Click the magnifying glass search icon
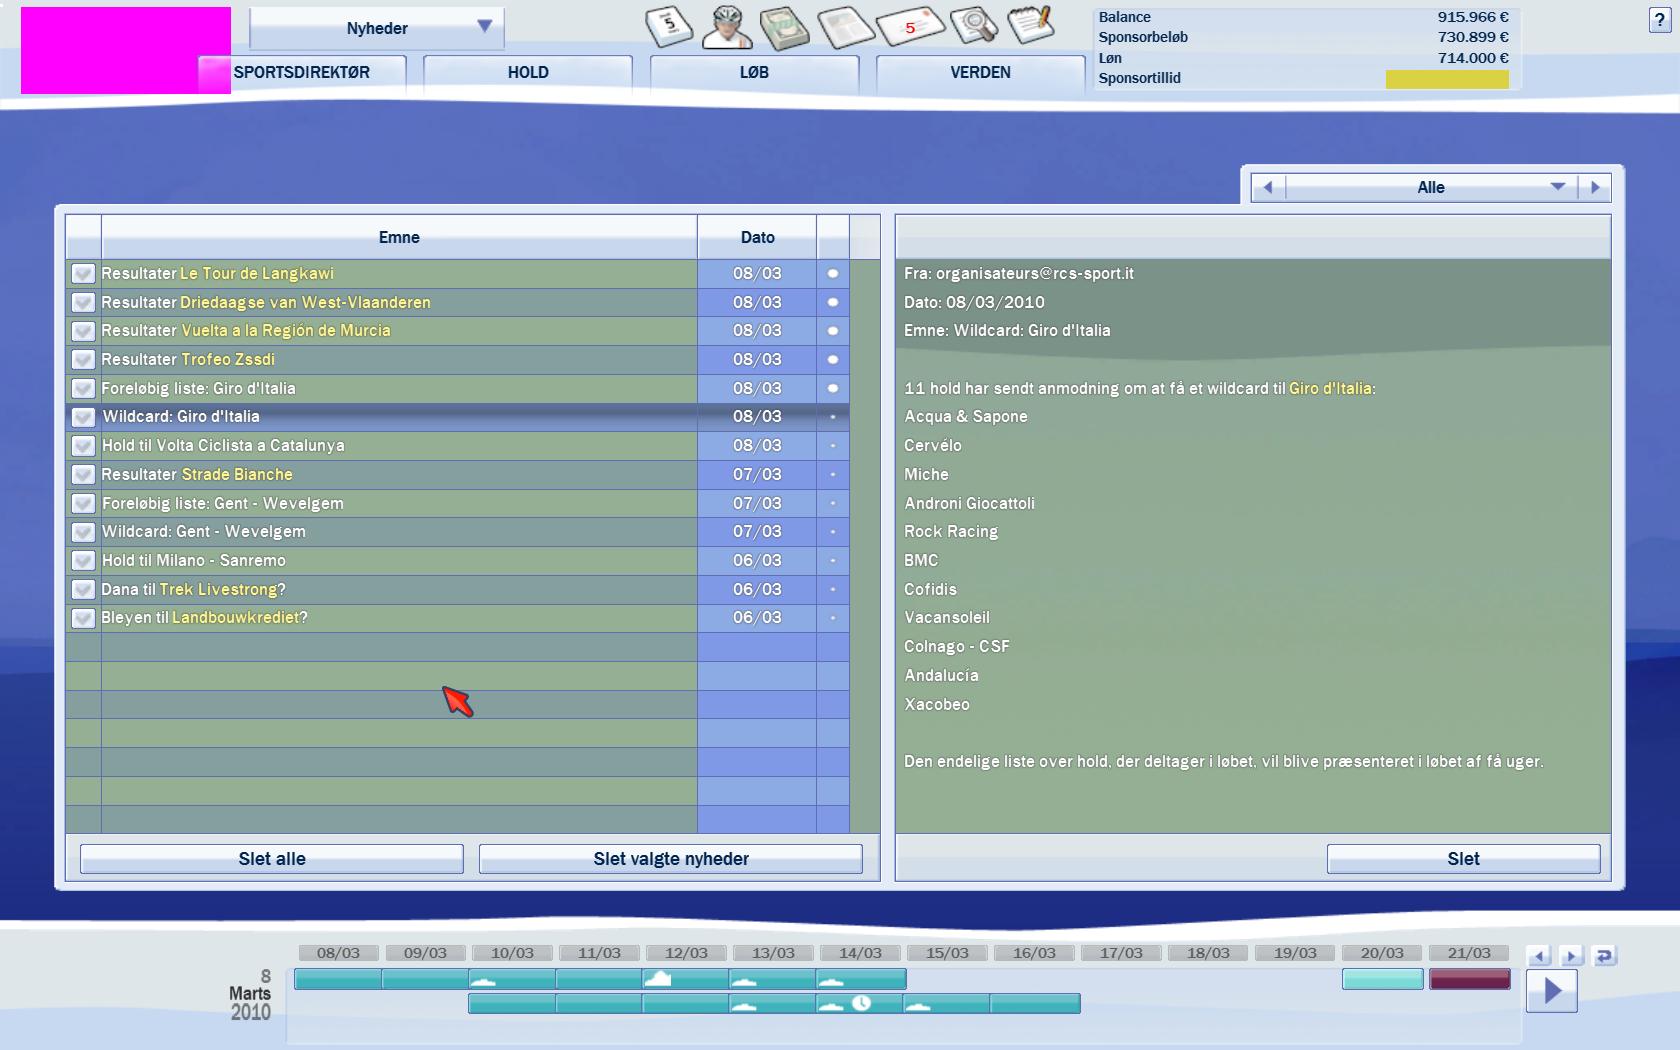Viewport: 1680px width, 1050px height. click(973, 25)
